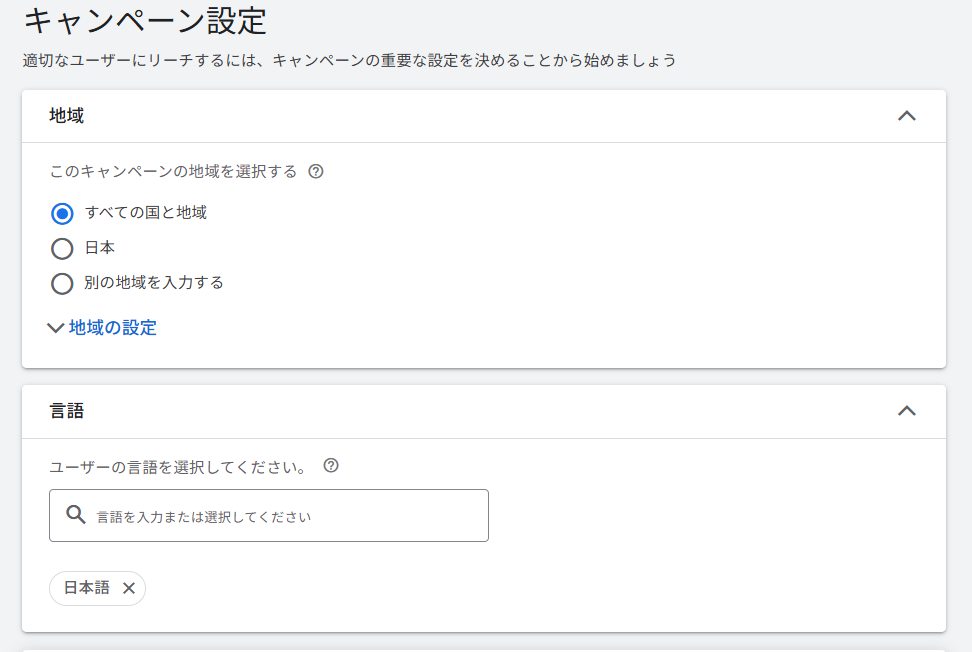The width and height of the screenshot is (972, 652).
Task: Click the 別の地域を入力する label text
Action: [154, 283]
